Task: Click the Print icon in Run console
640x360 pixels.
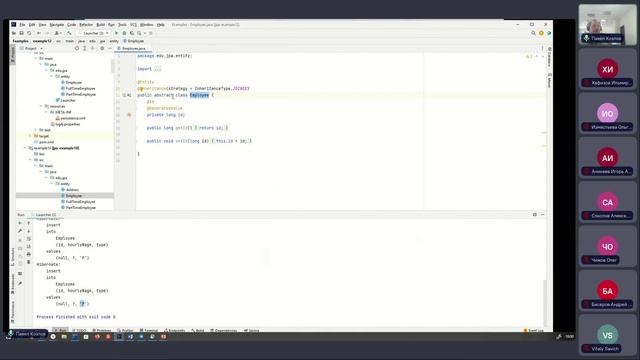Action: [29, 254]
